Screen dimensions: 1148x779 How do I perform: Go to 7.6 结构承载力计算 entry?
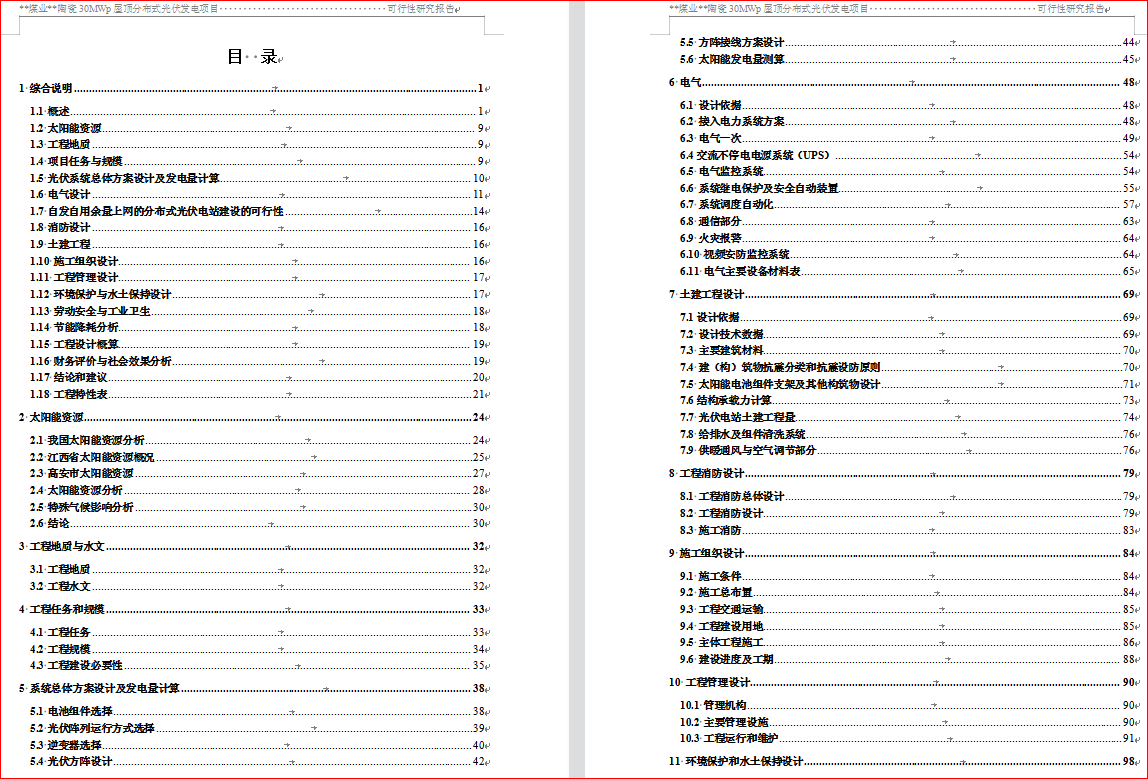[x=735, y=400]
